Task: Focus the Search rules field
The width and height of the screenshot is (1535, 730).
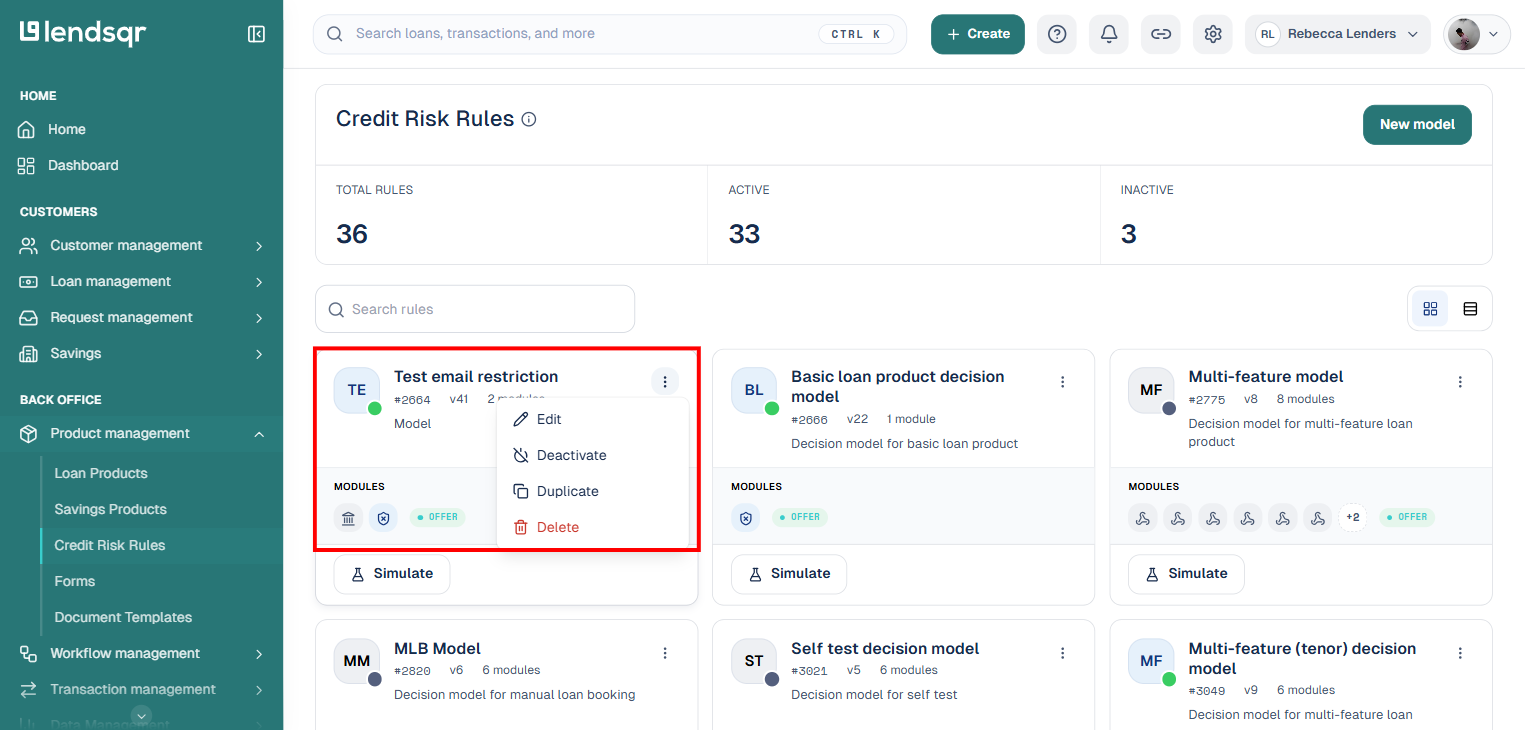Action: [x=475, y=309]
